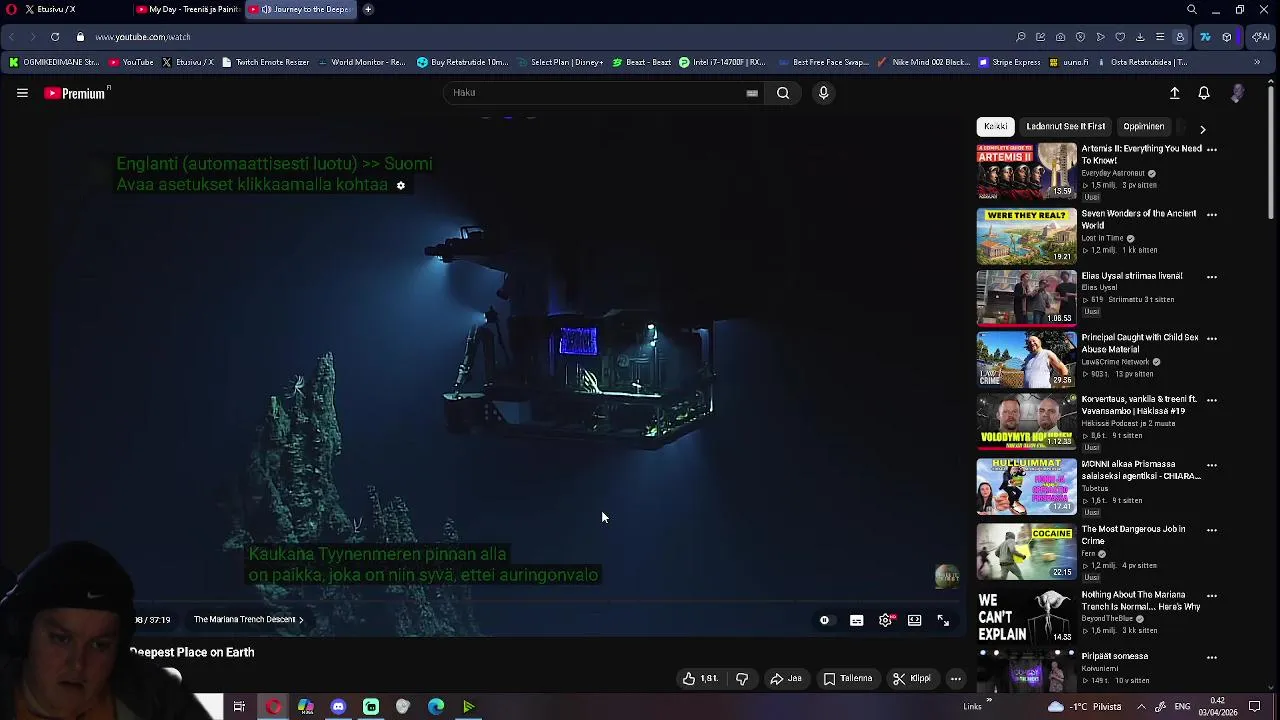The width and height of the screenshot is (1280, 720).
Task: Open player settings gear with HD badge
Action: [x=886, y=620]
